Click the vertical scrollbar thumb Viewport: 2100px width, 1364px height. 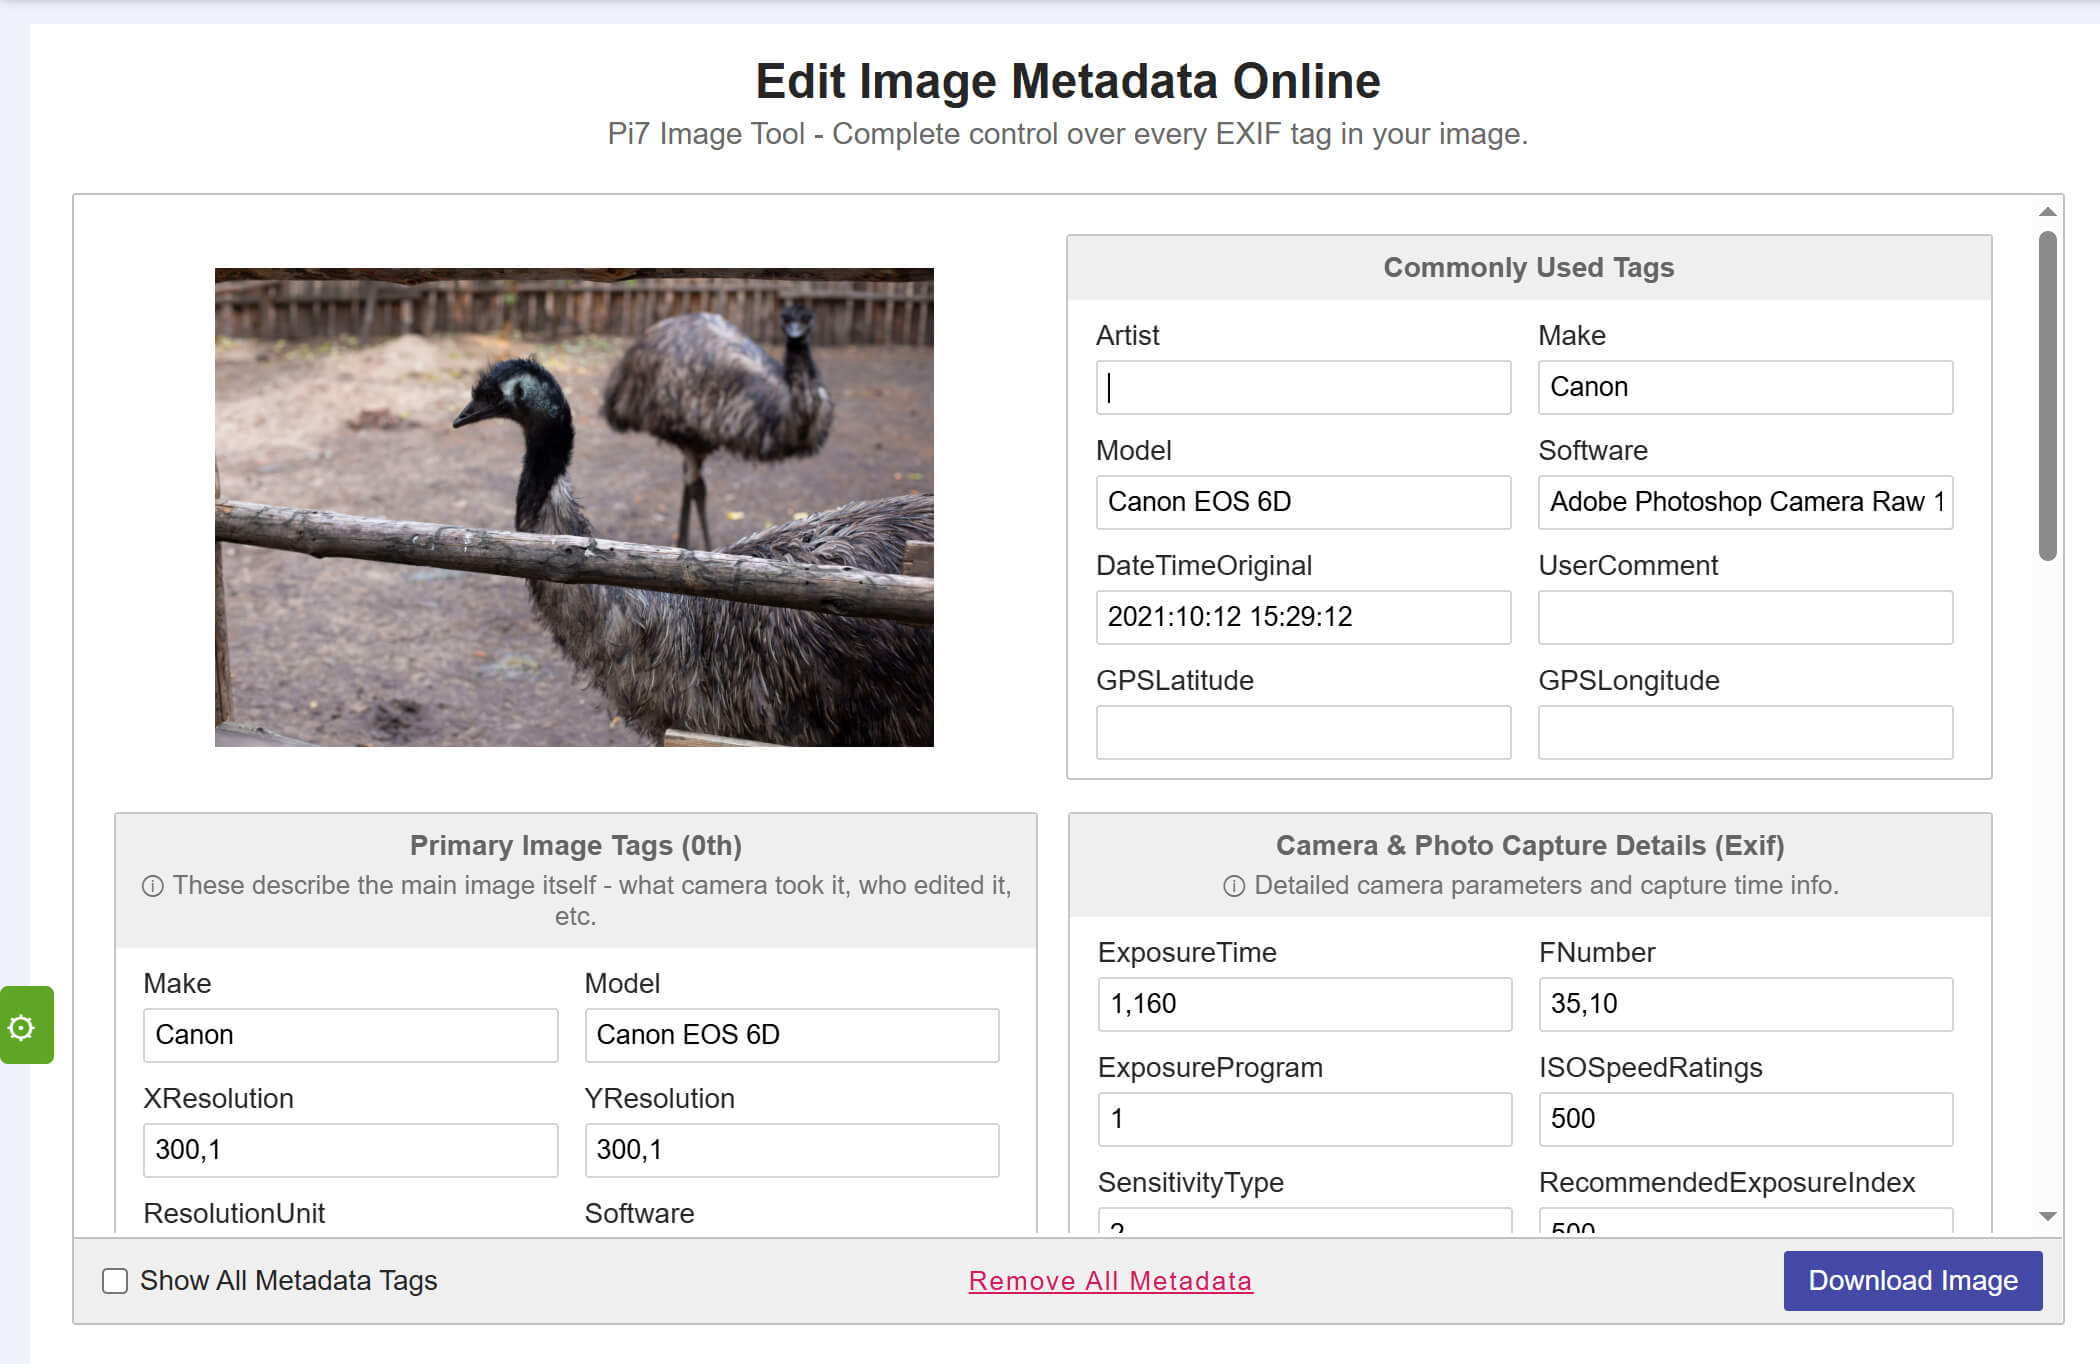click(2047, 395)
